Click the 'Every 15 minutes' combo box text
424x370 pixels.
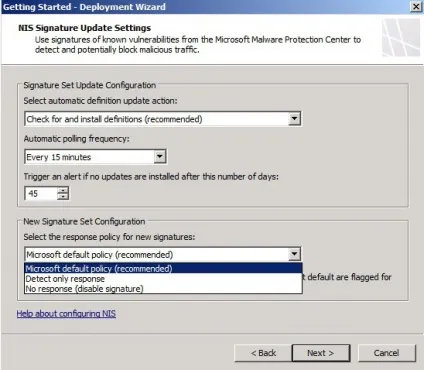(x=59, y=157)
